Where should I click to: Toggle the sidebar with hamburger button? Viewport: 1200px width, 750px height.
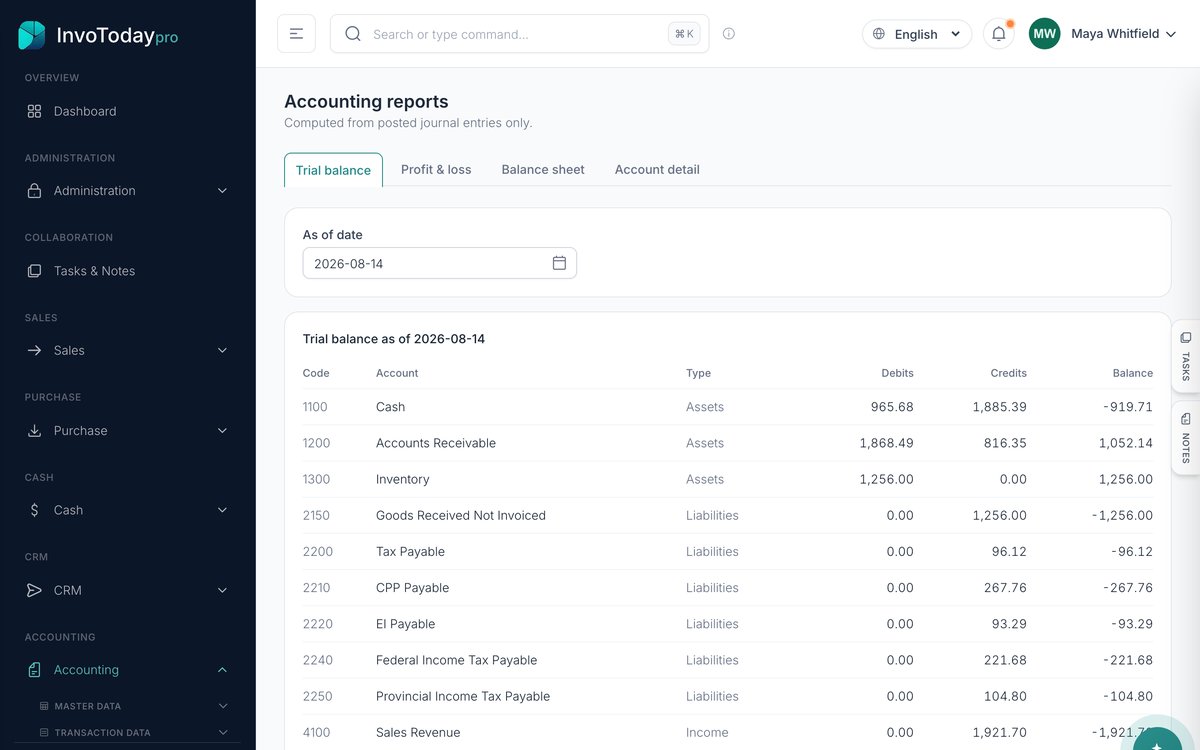pyautogui.click(x=296, y=34)
